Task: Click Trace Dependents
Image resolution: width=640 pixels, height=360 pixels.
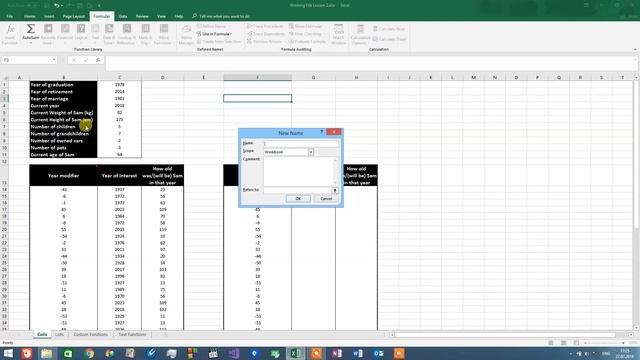Action: (266, 34)
